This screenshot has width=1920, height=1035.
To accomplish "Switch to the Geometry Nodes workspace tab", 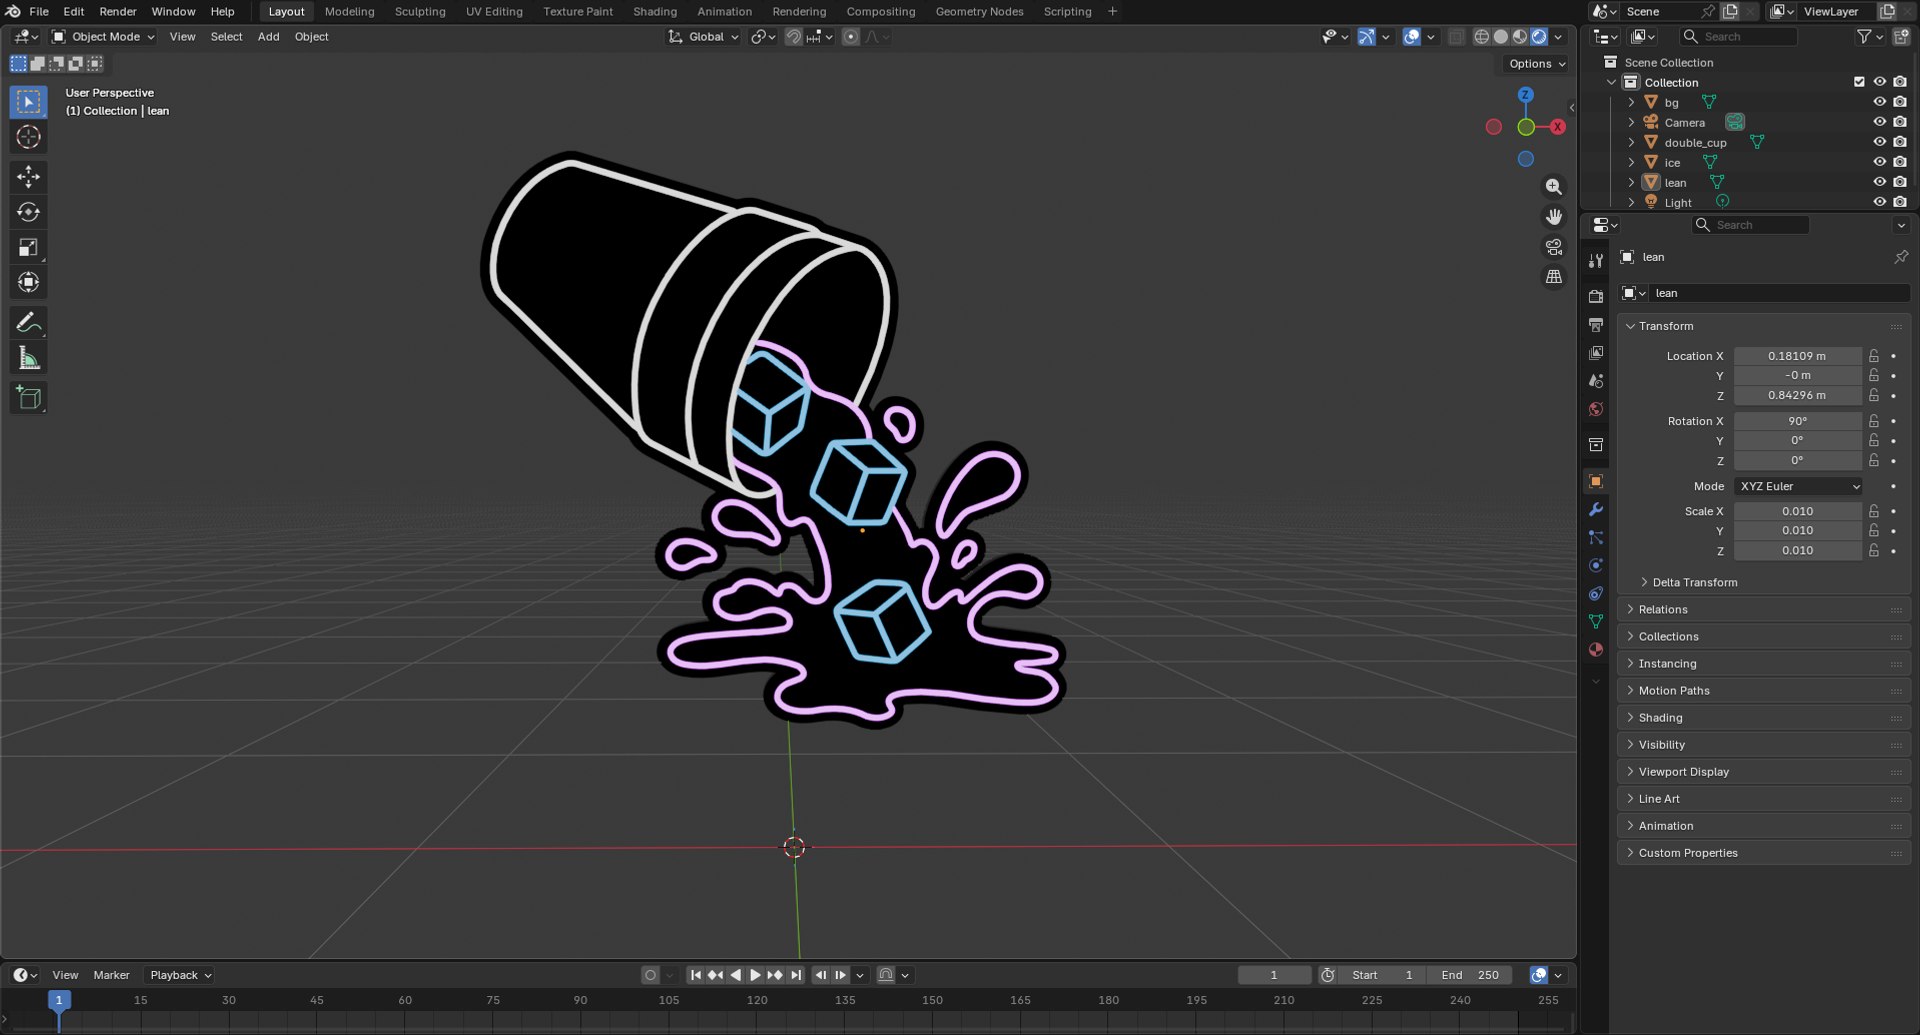I will [979, 11].
